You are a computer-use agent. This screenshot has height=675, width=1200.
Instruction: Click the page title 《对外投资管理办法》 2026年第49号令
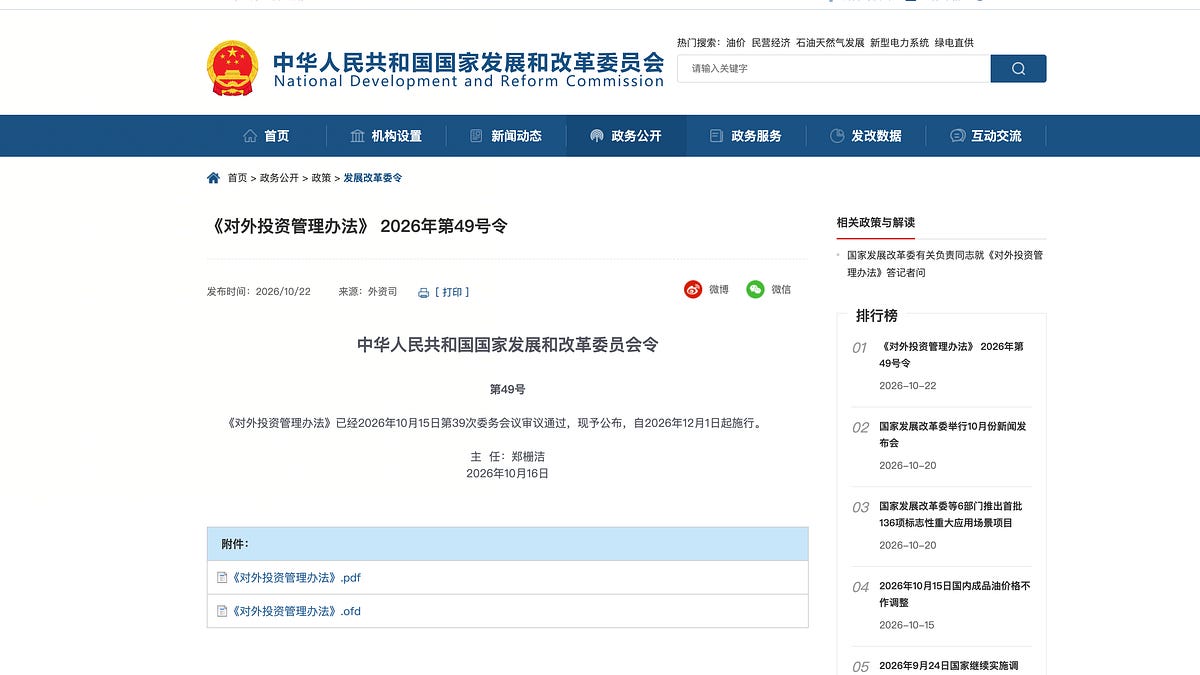pos(358,226)
